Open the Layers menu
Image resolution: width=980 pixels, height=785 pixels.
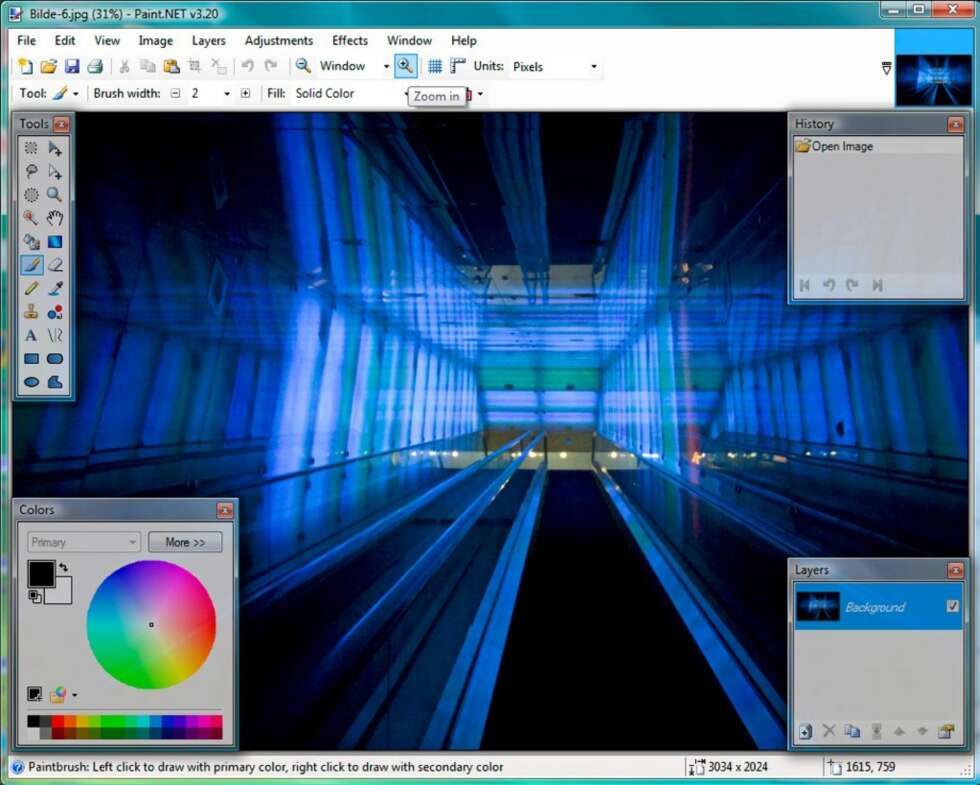tap(208, 41)
